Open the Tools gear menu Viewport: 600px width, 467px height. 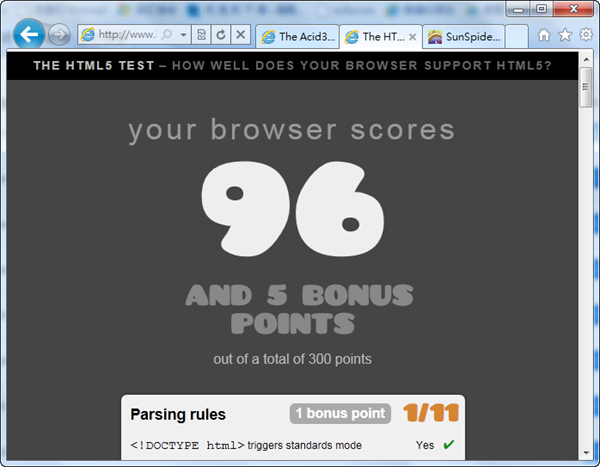pyautogui.click(x=586, y=35)
